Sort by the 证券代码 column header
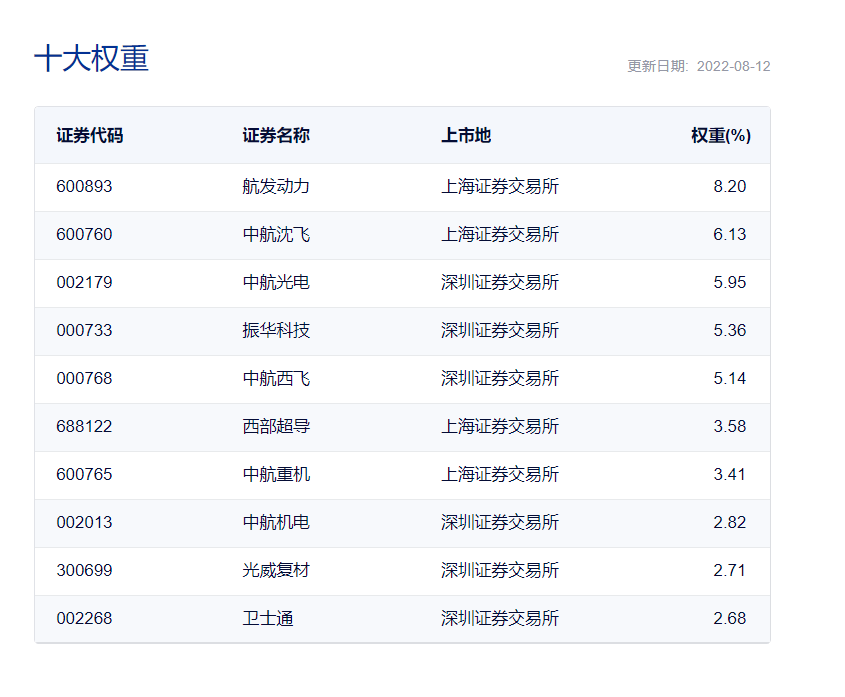 point(90,135)
